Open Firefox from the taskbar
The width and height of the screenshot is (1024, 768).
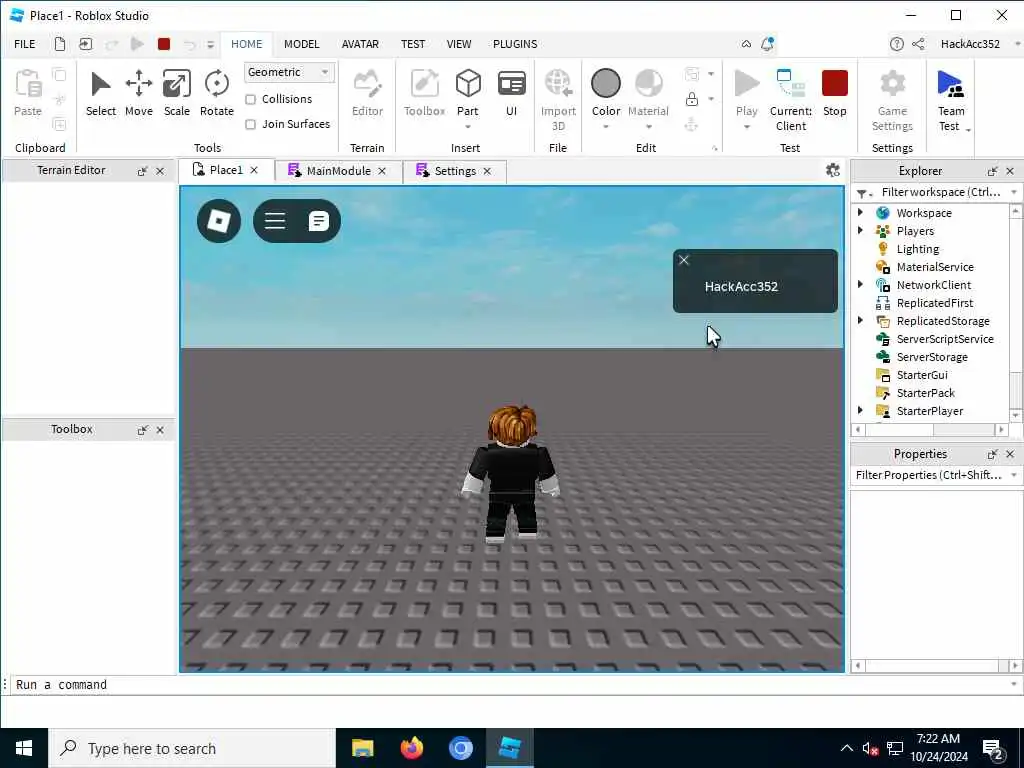pos(411,748)
